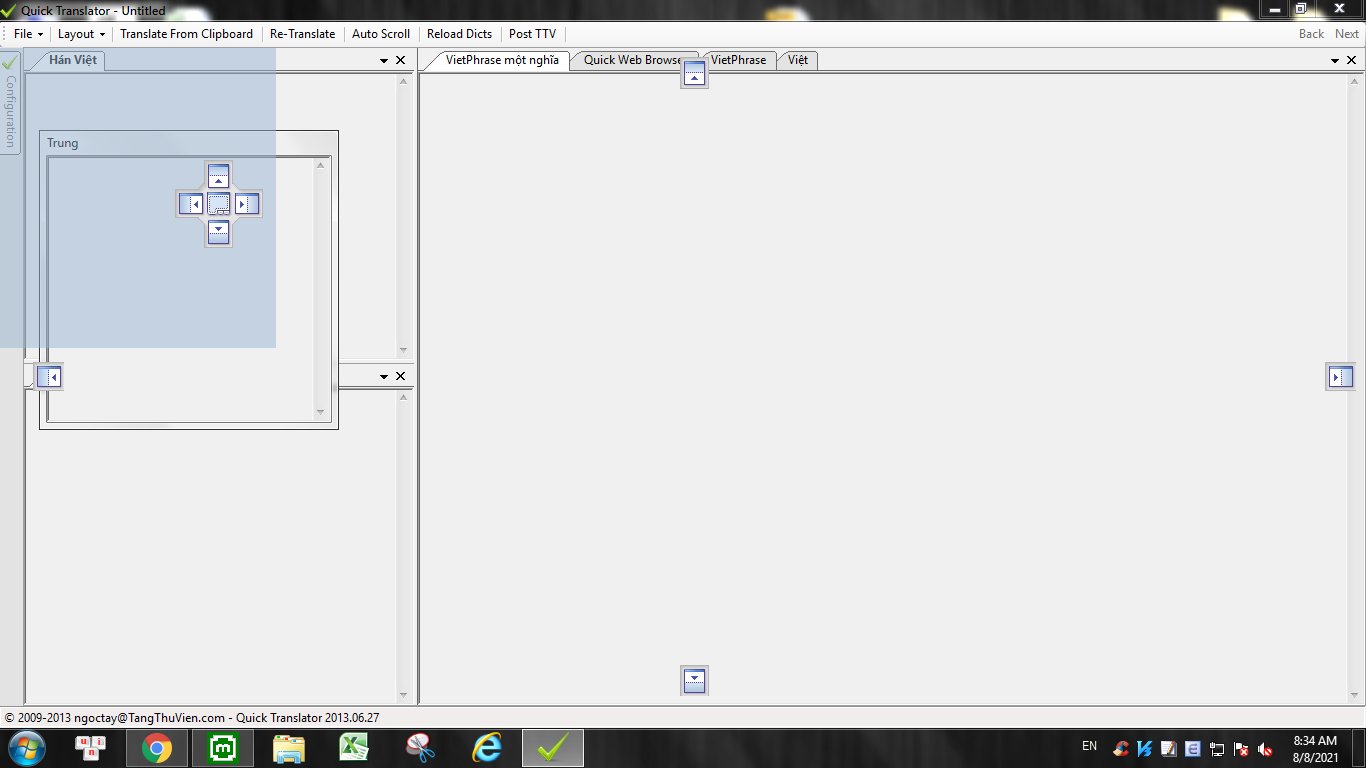
Task: Open Google Chrome from the taskbar
Action: 156,748
